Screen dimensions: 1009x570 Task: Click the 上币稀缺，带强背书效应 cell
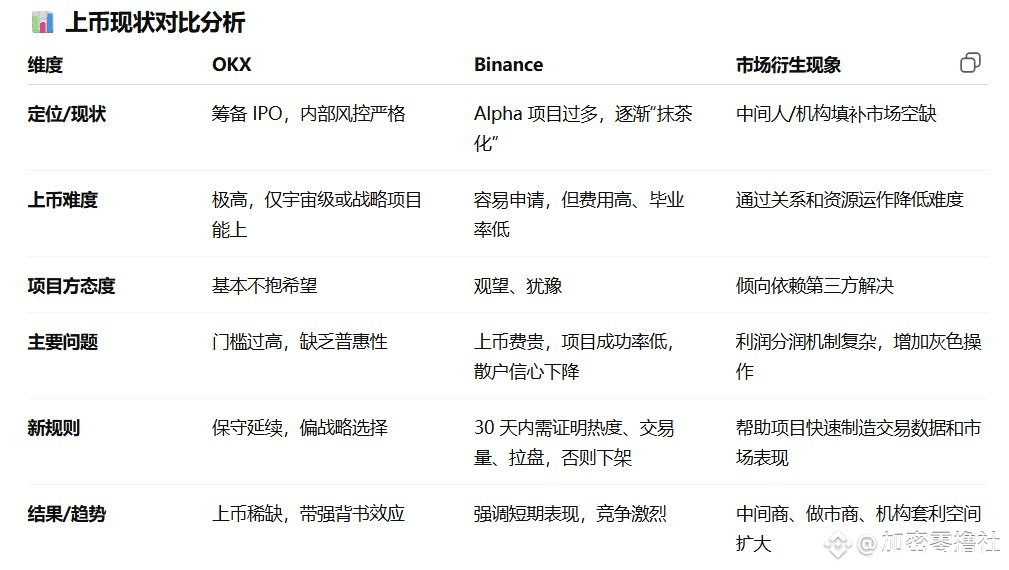pos(308,513)
